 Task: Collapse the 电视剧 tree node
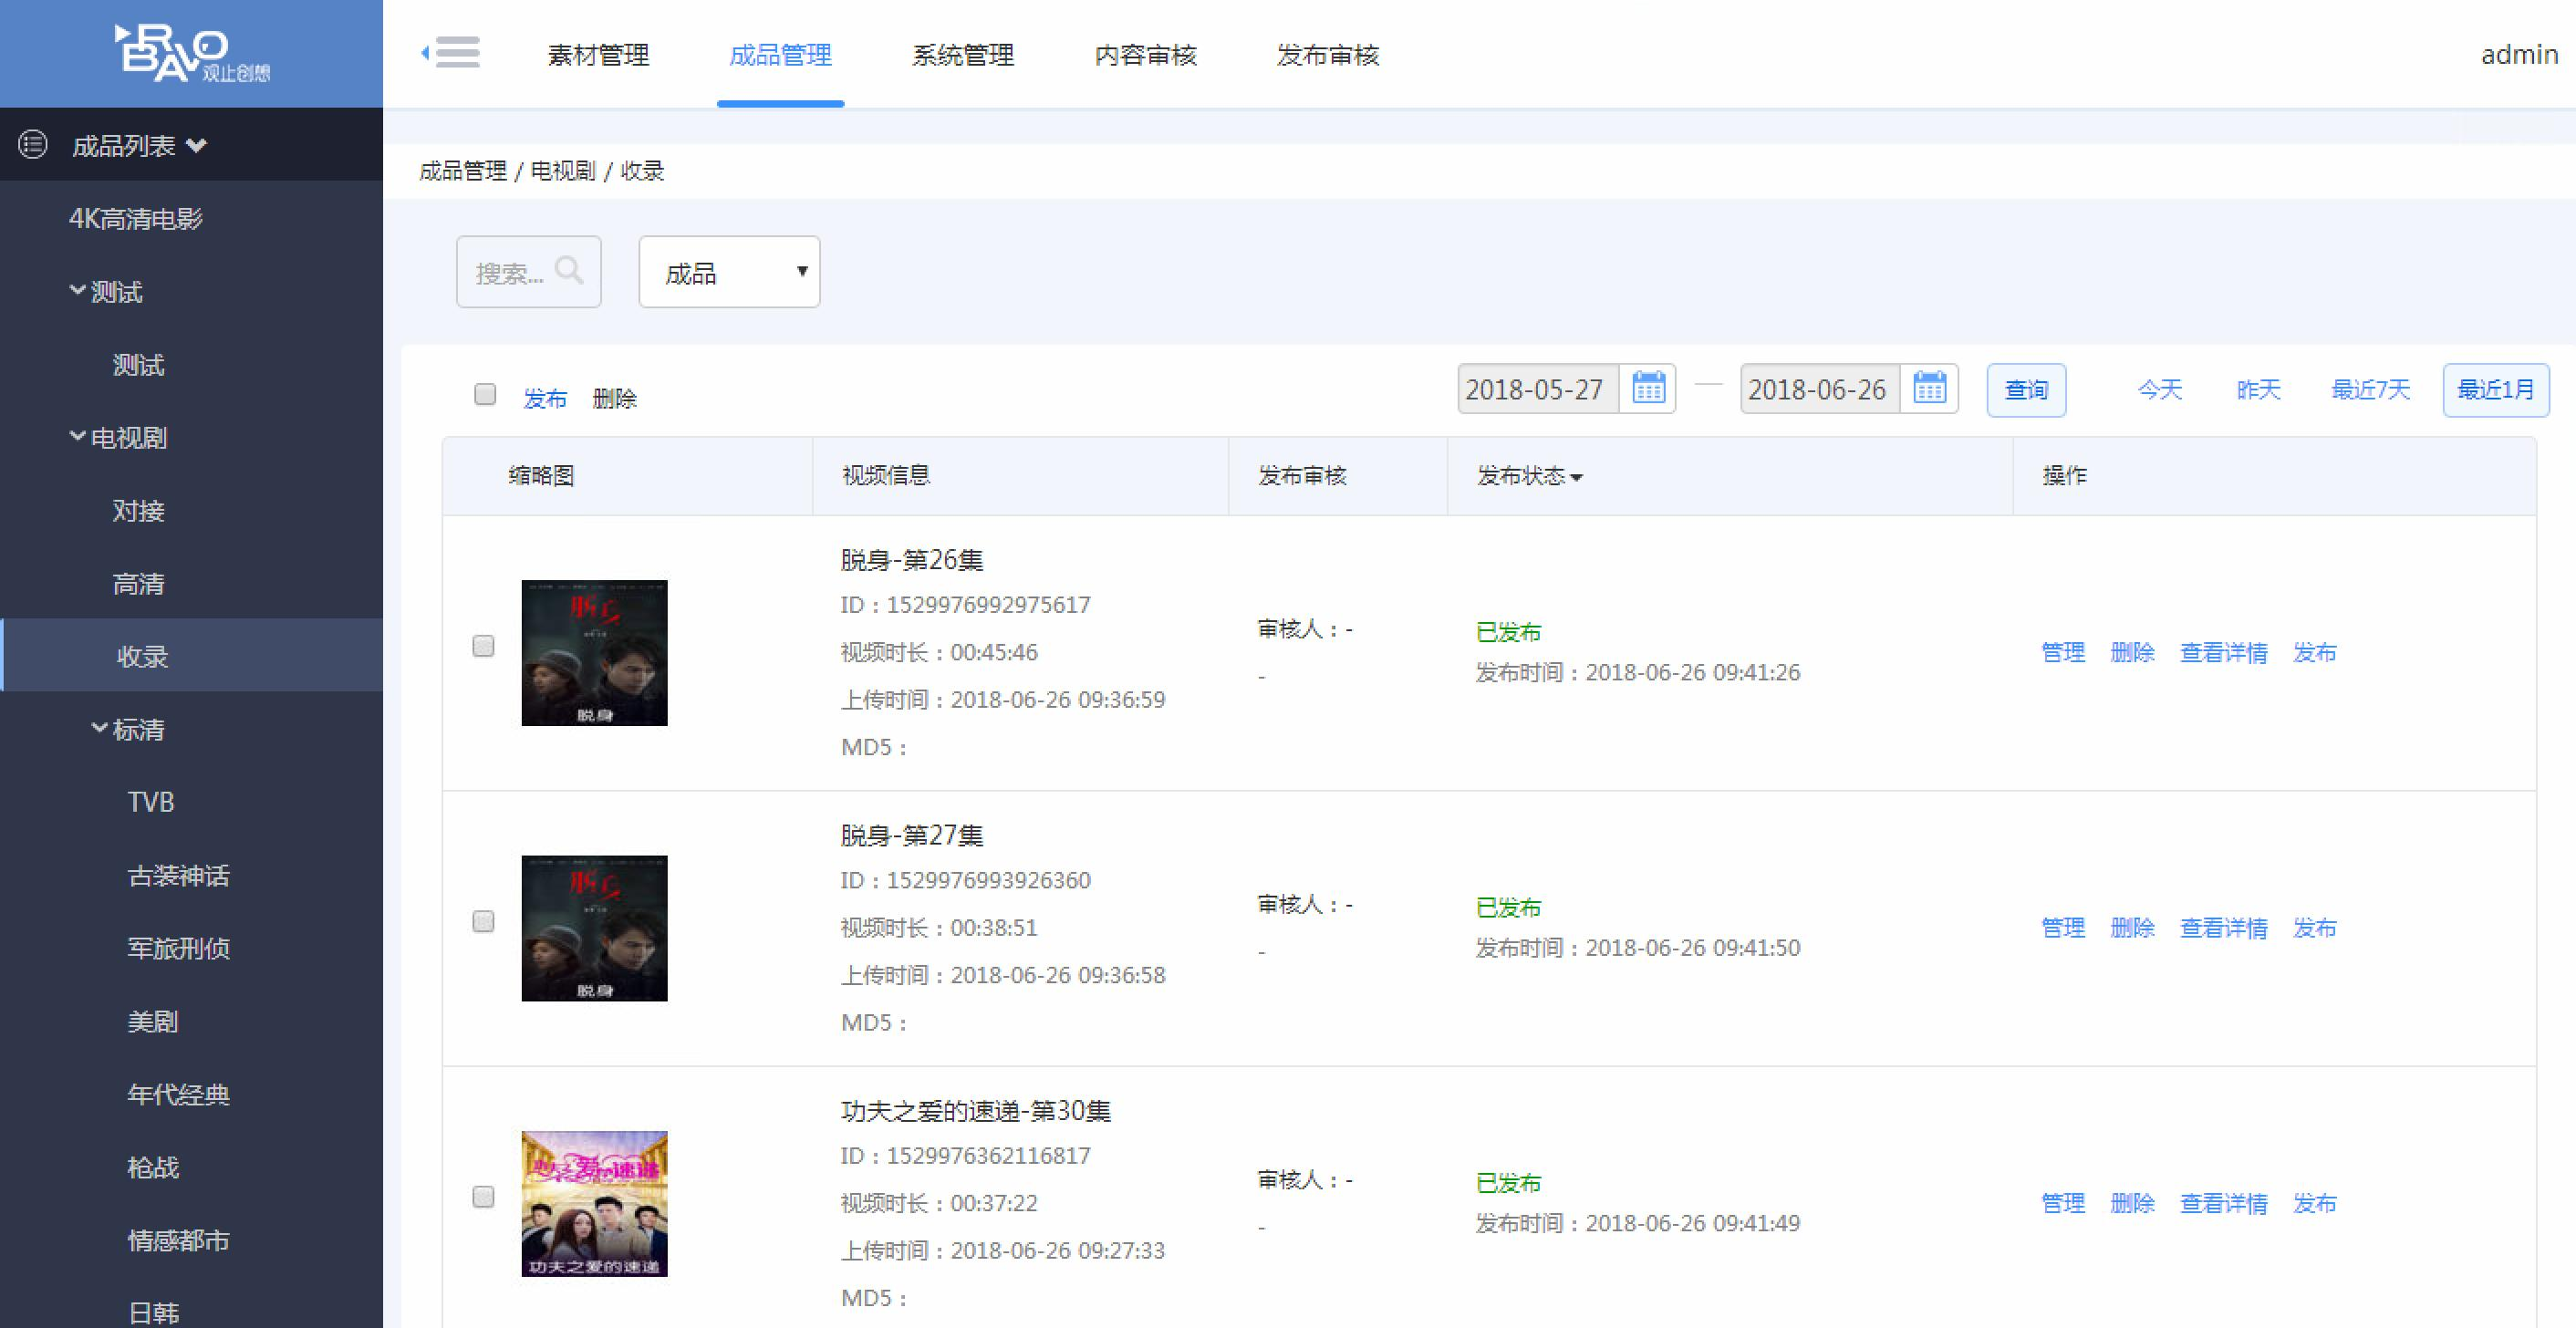tap(77, 437)
